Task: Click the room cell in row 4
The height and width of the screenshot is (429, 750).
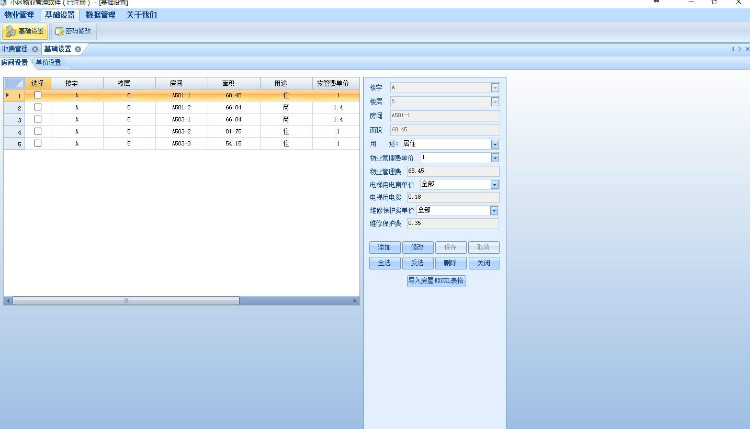Action: point(181,132)
